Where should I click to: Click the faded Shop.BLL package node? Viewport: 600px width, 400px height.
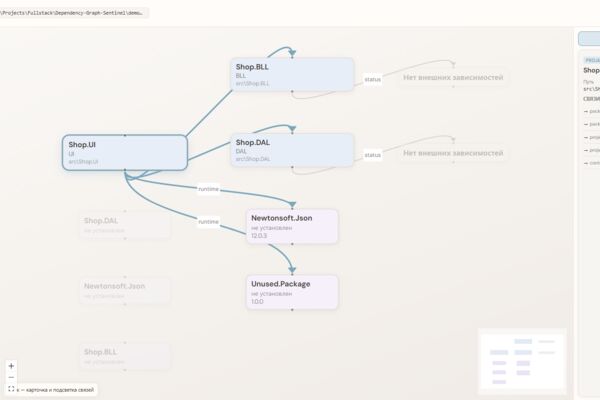[125, 356]
